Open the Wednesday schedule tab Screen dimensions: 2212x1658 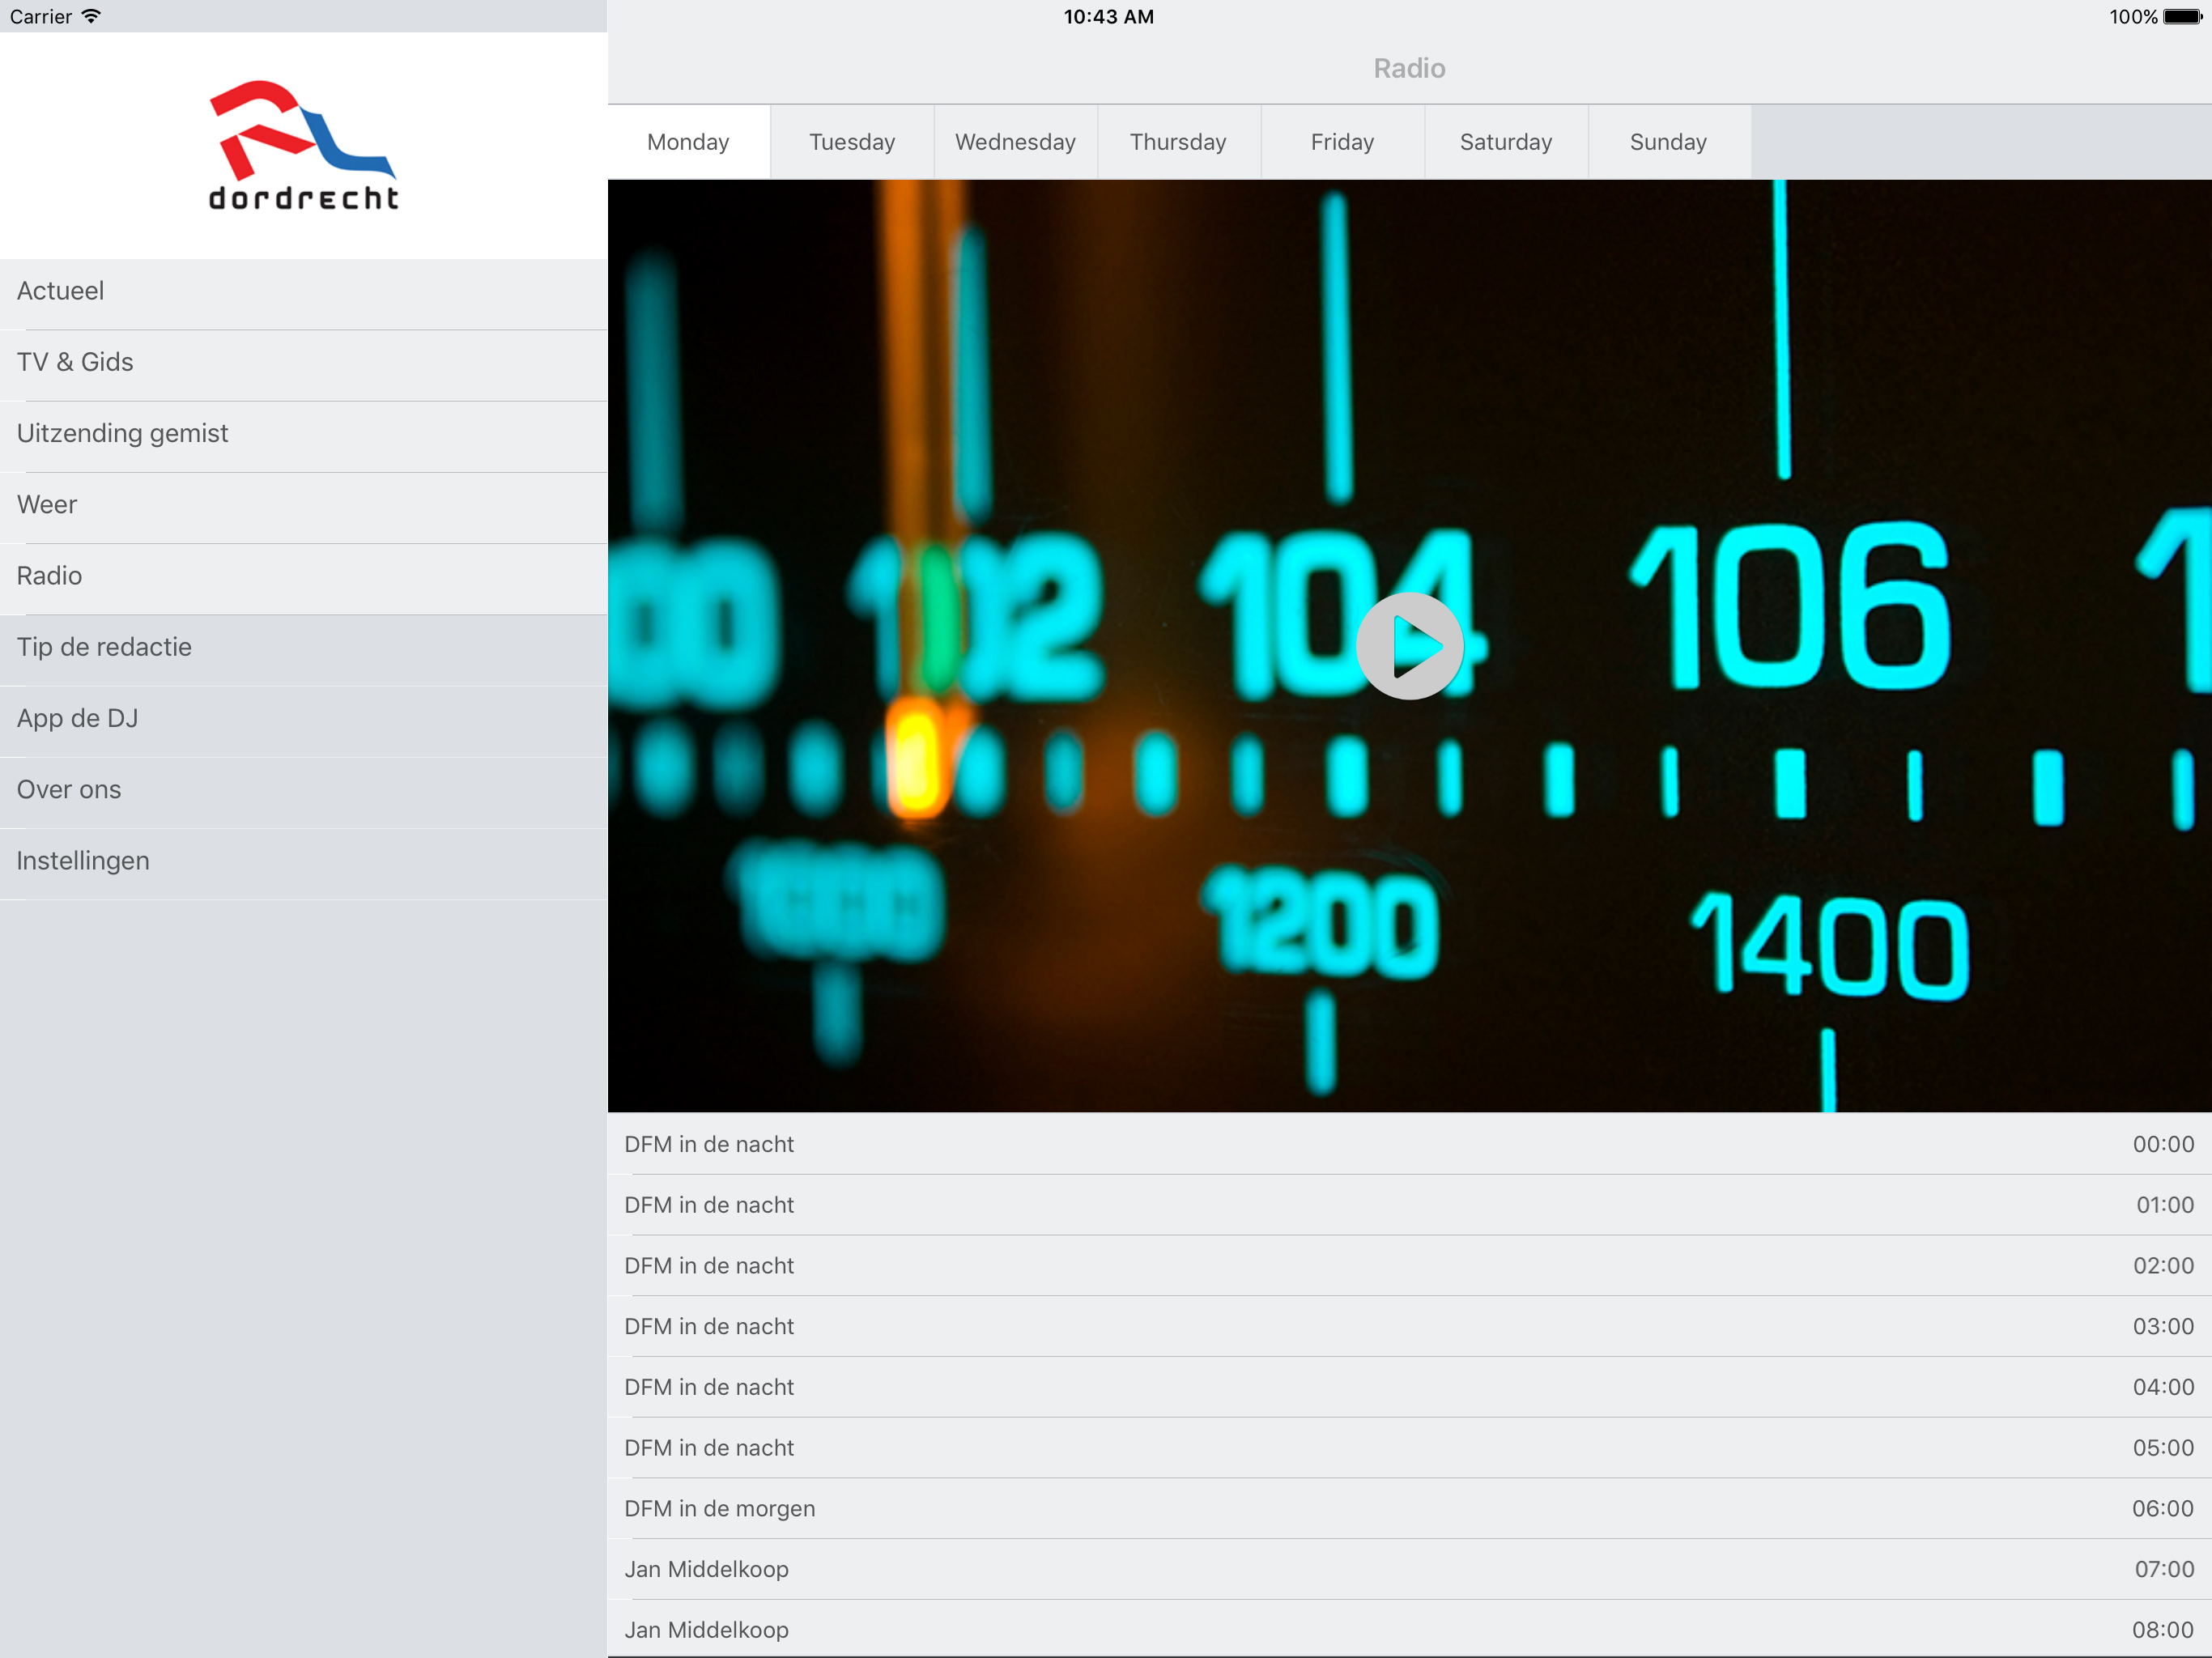[x=1015, y=142]
